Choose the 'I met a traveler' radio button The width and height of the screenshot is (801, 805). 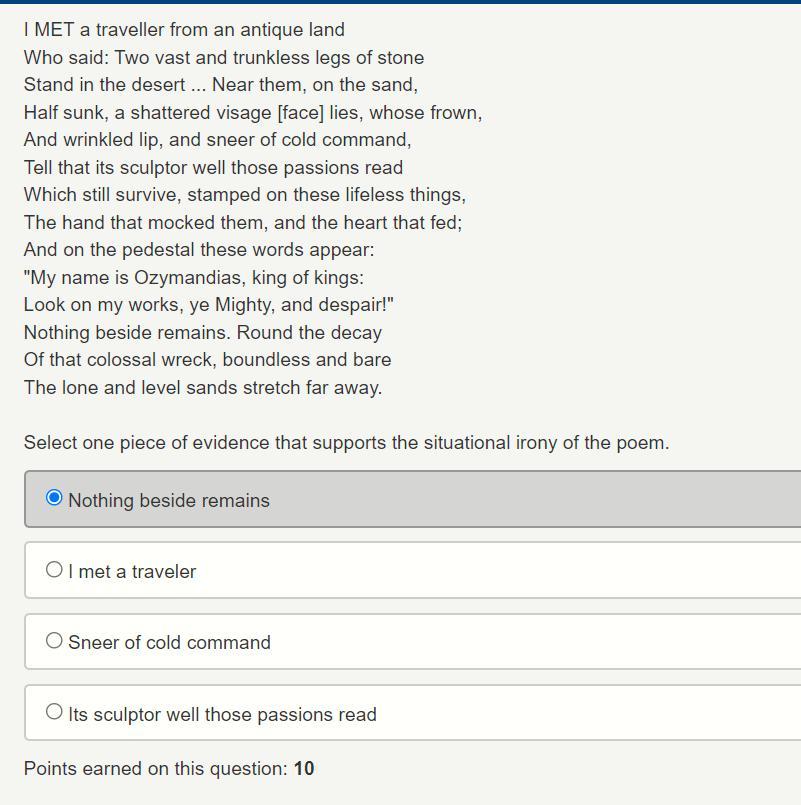[x=54, y=569]
